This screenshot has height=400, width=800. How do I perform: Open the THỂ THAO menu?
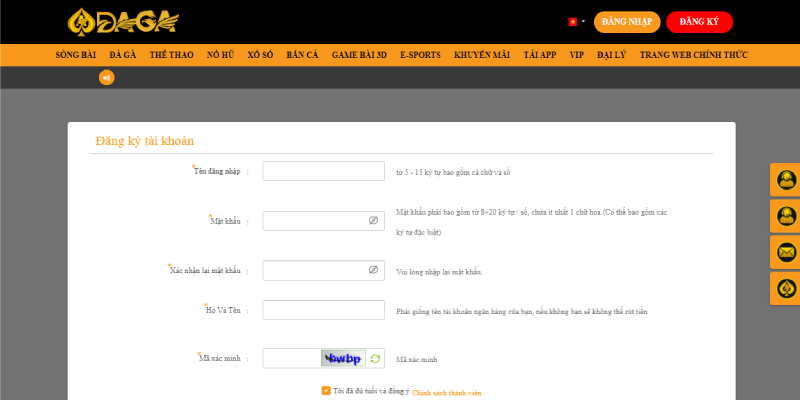(x=171, y=55)
